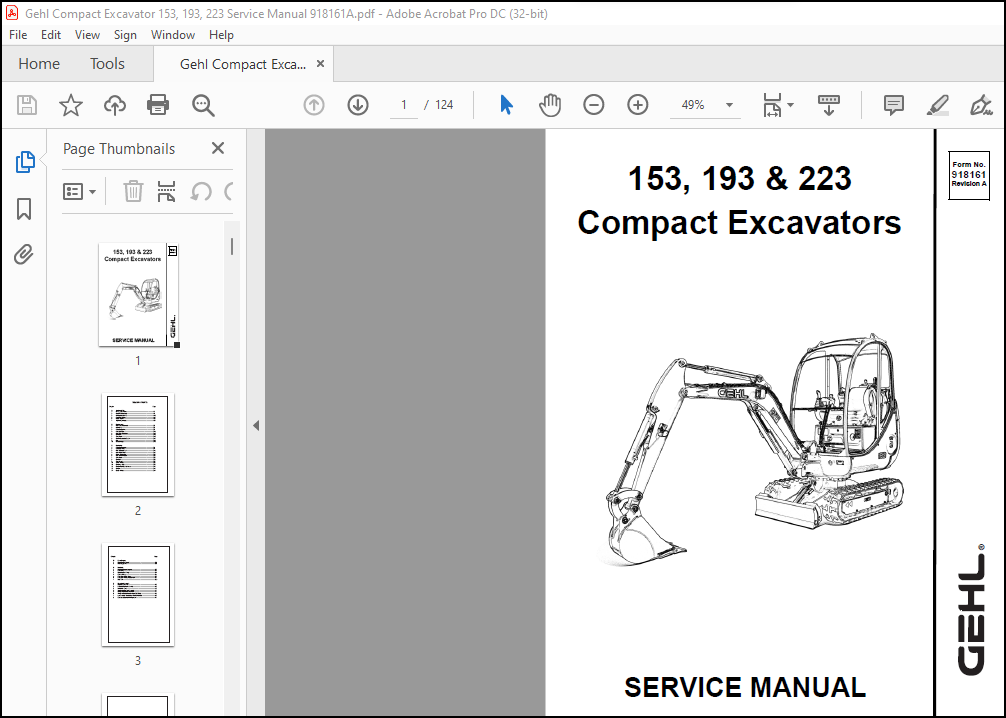Zoom out with minus button
The width and height of the screenshot is (1006, 718).
point(593,105)
